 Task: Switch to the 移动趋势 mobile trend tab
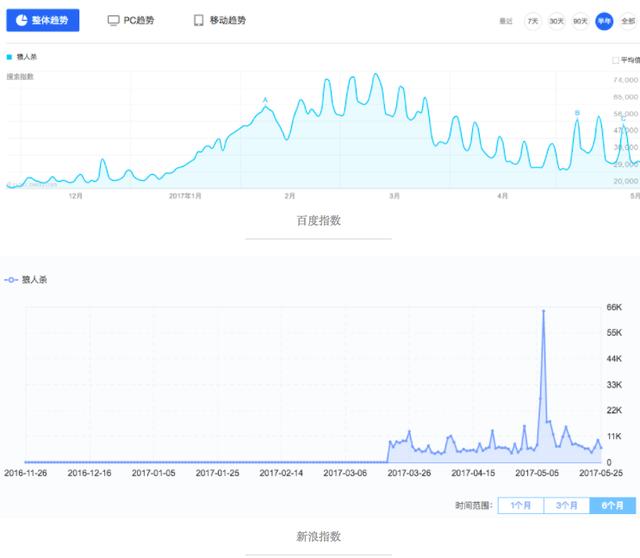[220, 20]
